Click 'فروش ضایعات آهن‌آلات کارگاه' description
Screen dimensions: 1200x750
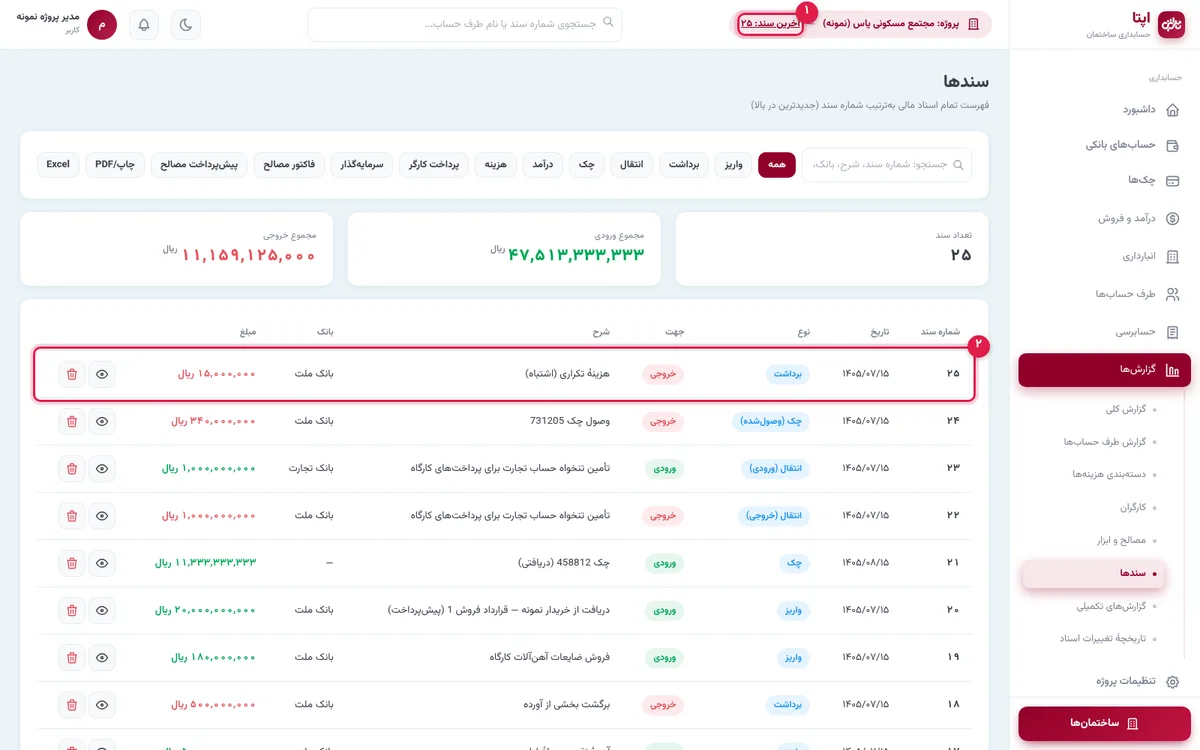click(550, 657)
